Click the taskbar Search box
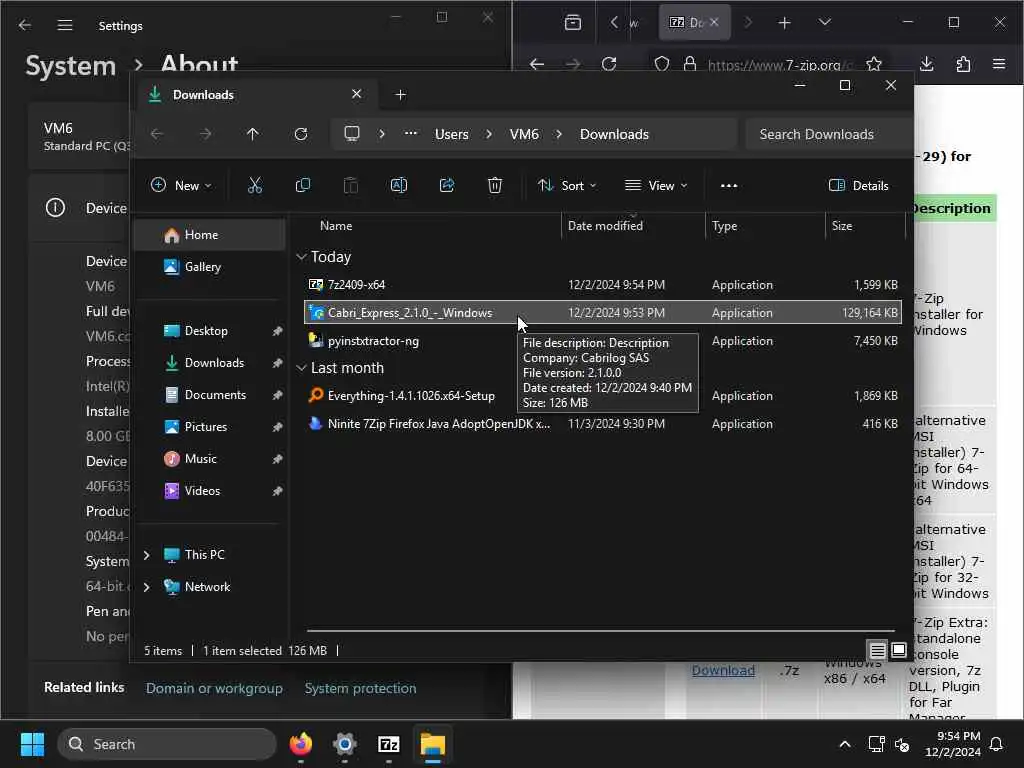1024x768 pixels. 167,744
